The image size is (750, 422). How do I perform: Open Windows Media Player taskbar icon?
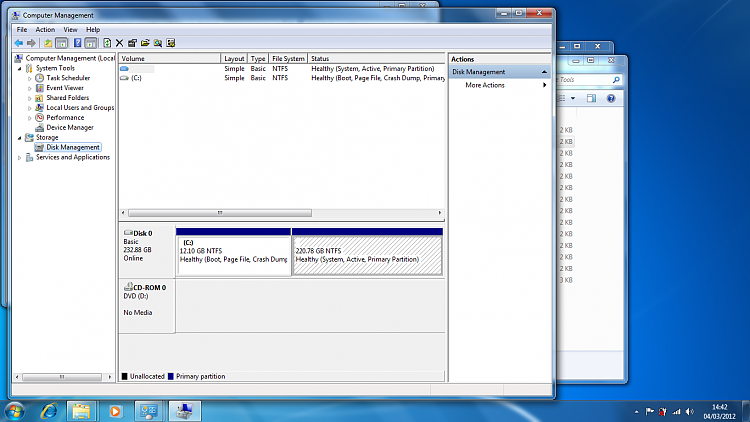point(115,411)
